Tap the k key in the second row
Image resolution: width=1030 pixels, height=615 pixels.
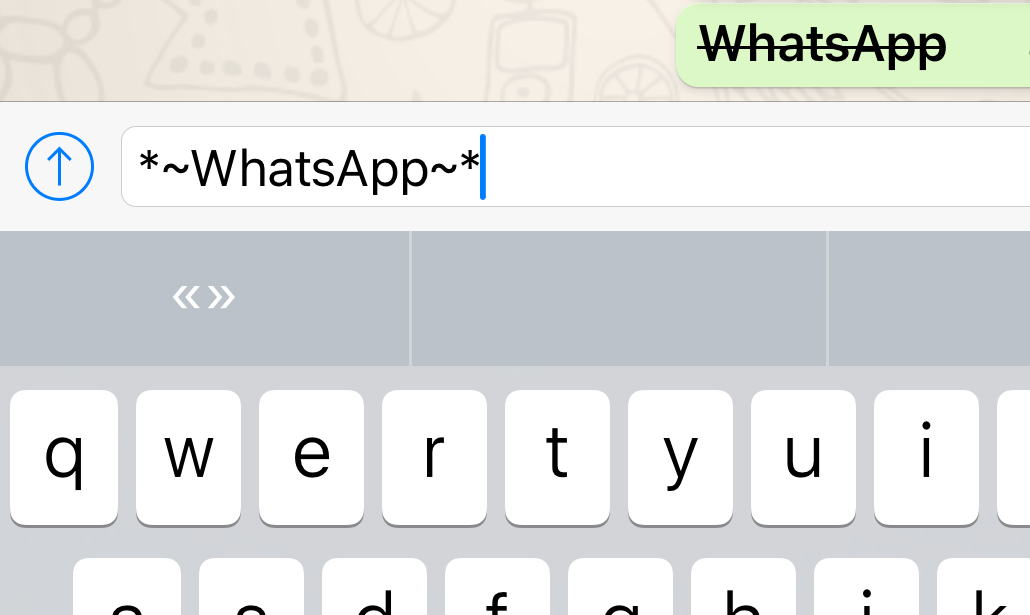click(x=983, y=587)
